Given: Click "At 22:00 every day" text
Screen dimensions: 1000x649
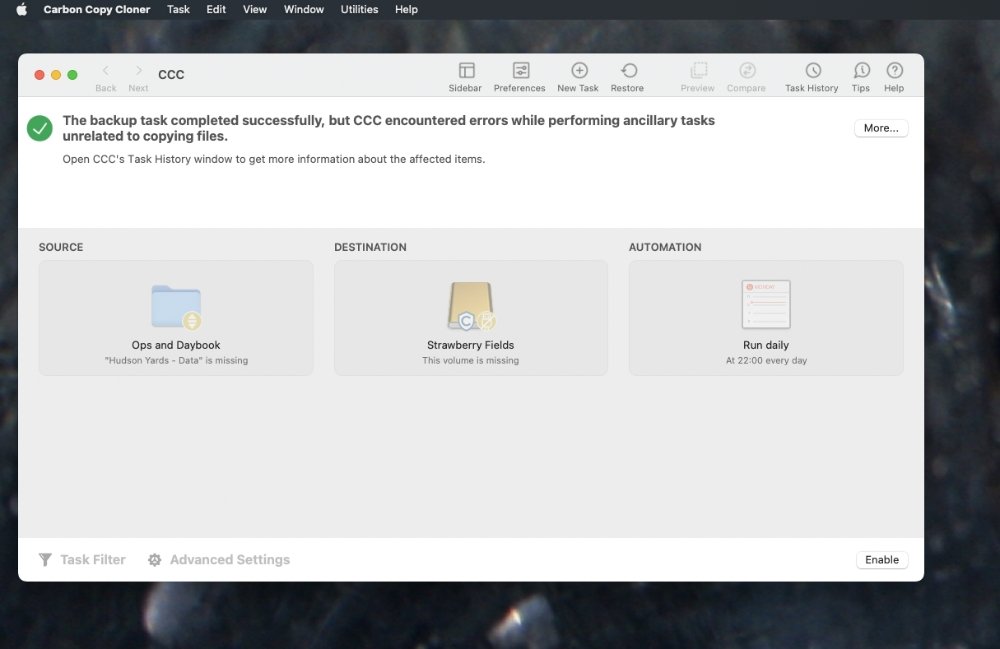Looking at the screenshot, I should pos(766,361).
